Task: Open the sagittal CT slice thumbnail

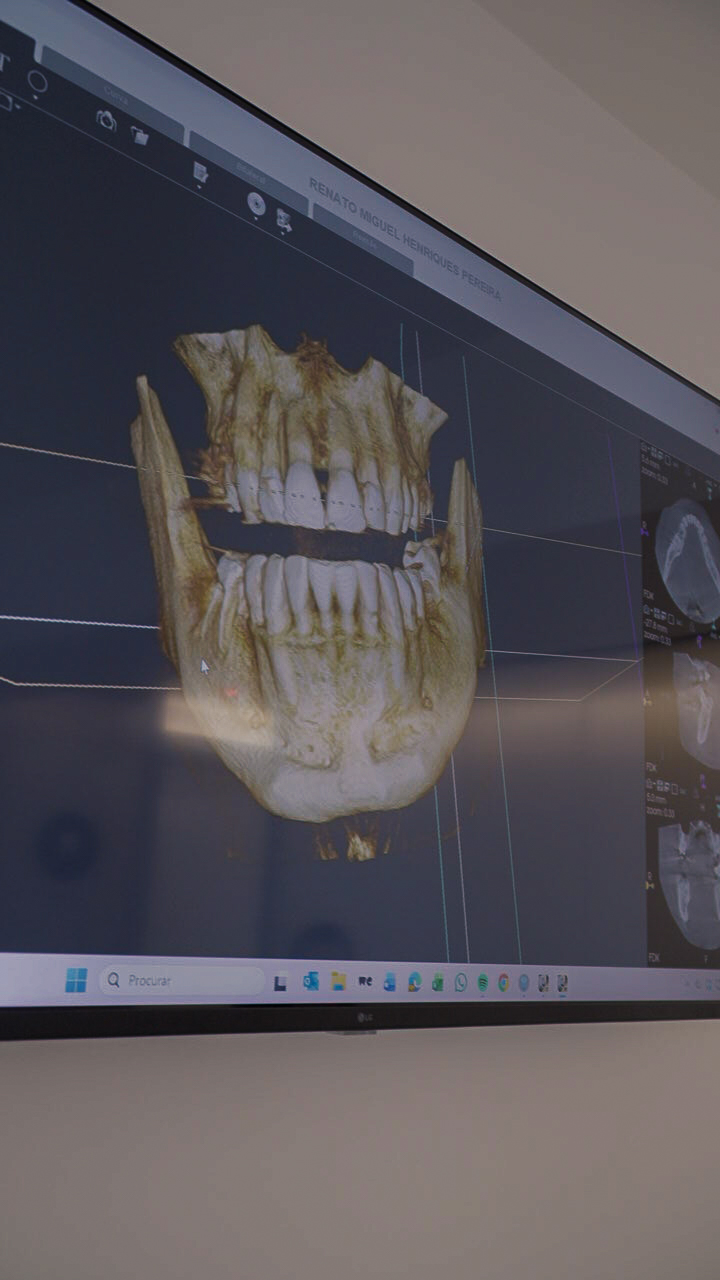Action: (696, 710)
